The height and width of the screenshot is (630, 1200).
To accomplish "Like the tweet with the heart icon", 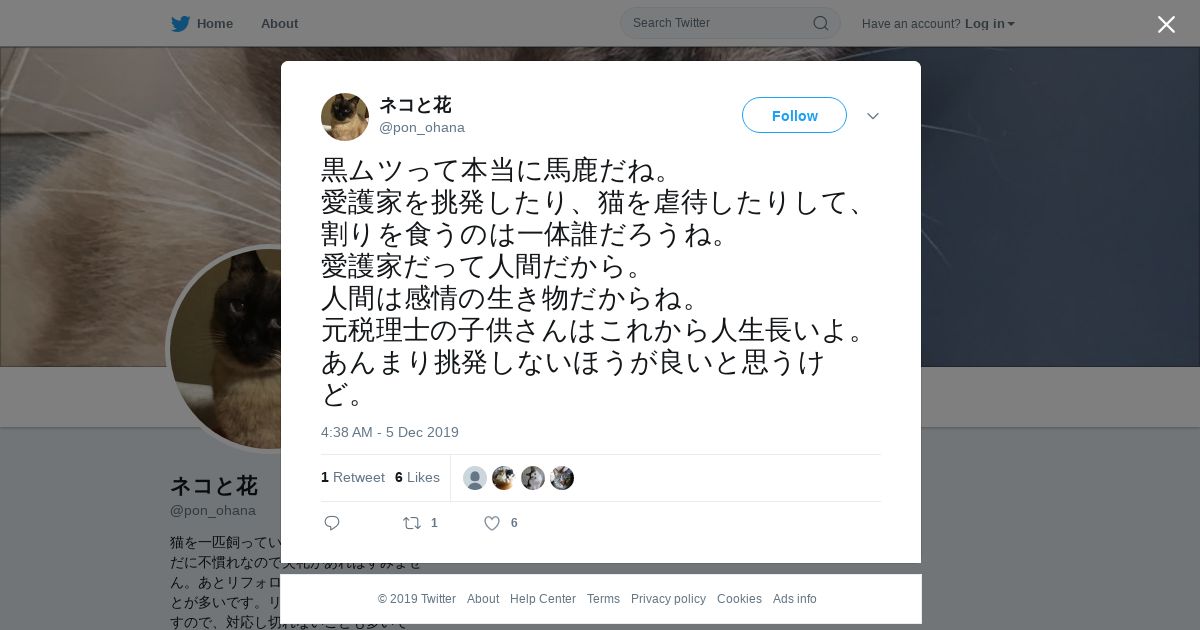I will [492, 523].
